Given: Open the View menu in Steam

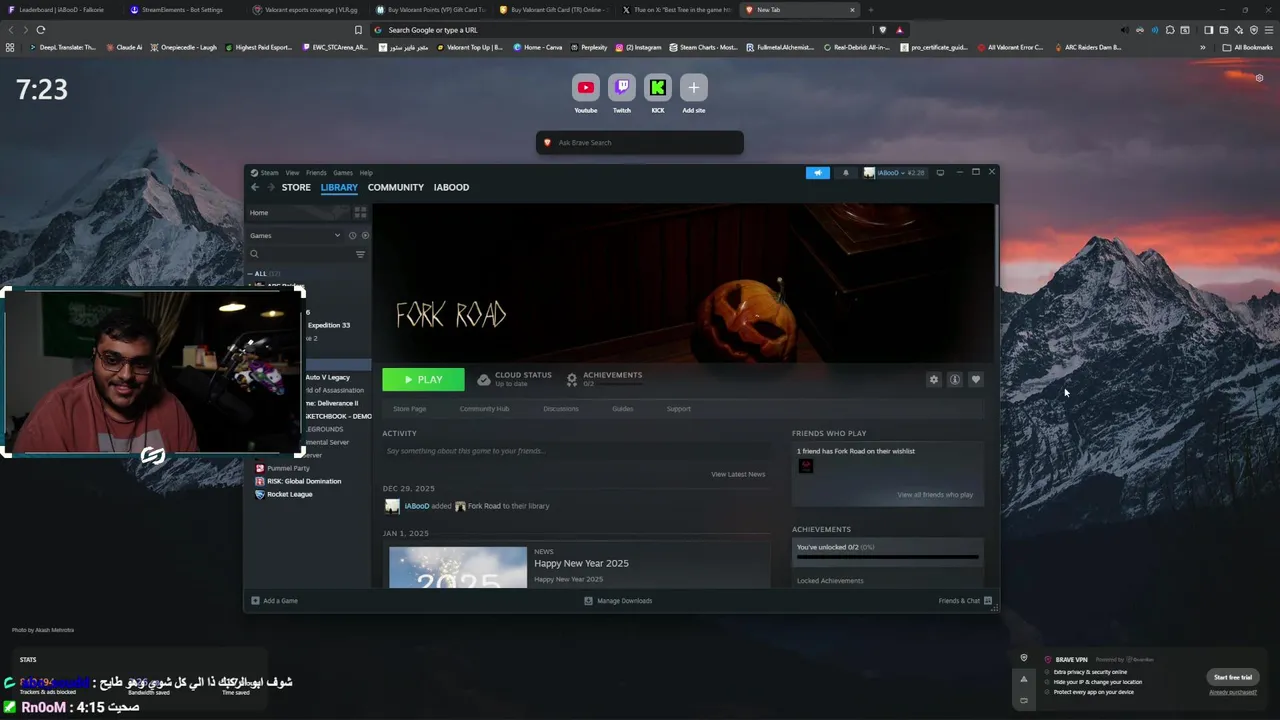Looking at the screenshot, I should coord(292,173).
